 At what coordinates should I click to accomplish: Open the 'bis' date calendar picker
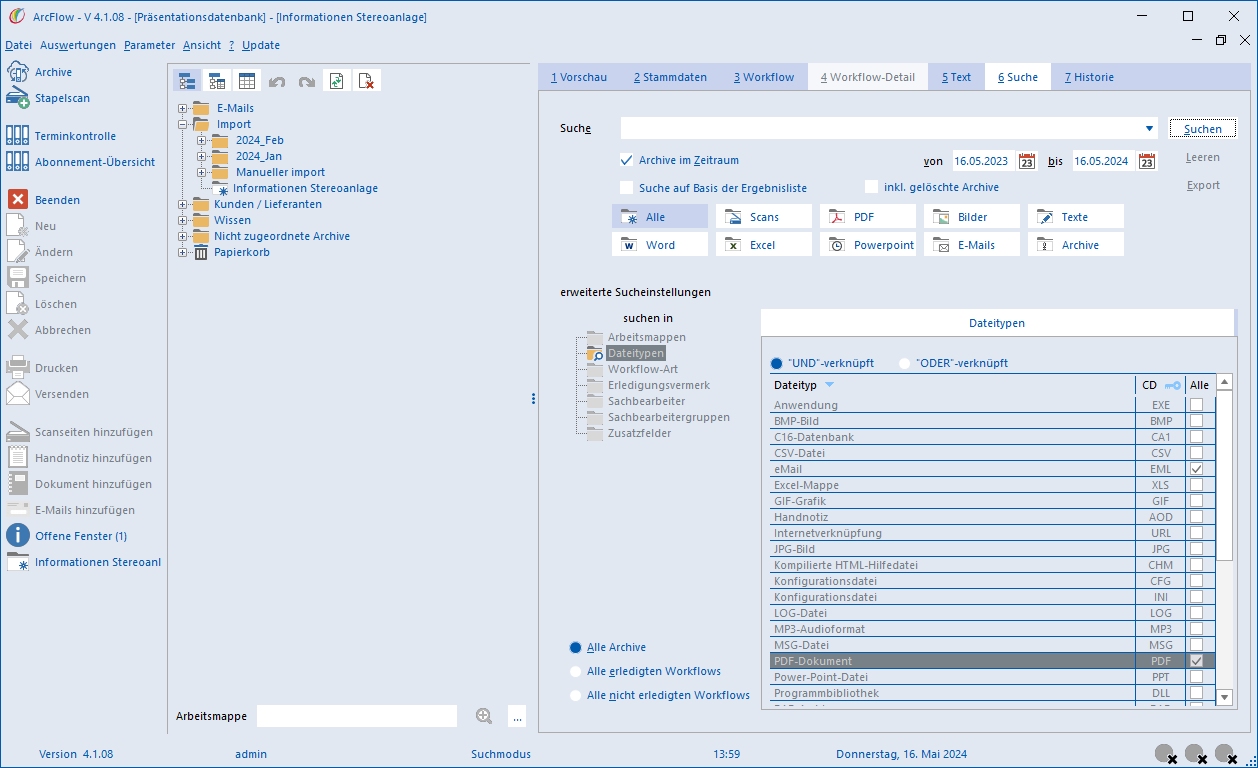point(1147,161)
